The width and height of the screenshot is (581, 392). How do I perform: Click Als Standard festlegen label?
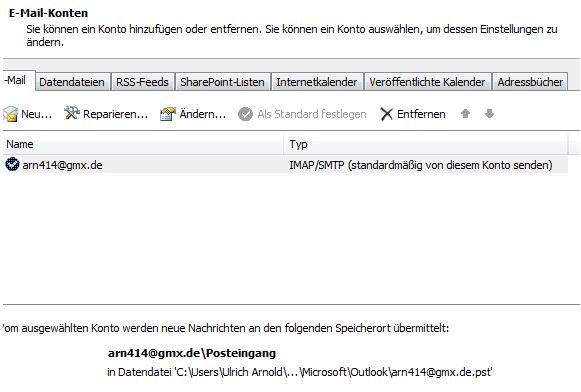coord(312,114)
